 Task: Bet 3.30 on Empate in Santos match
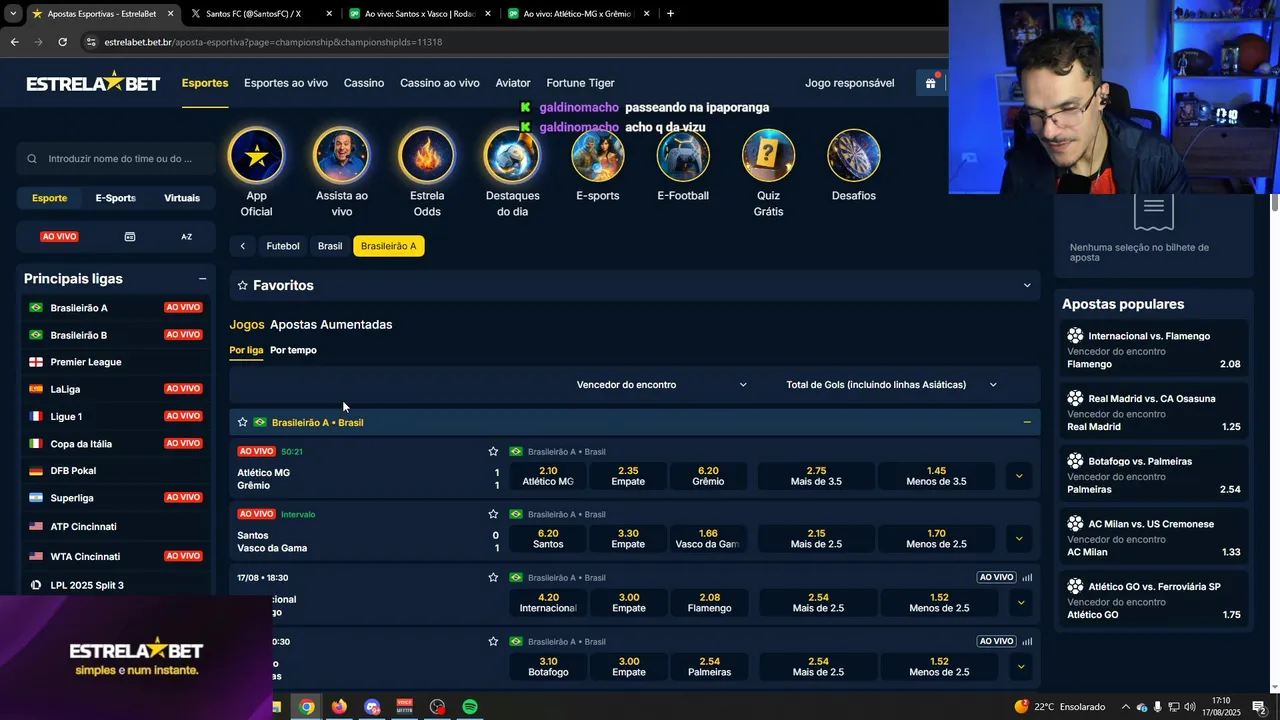[x=628, y=539]
